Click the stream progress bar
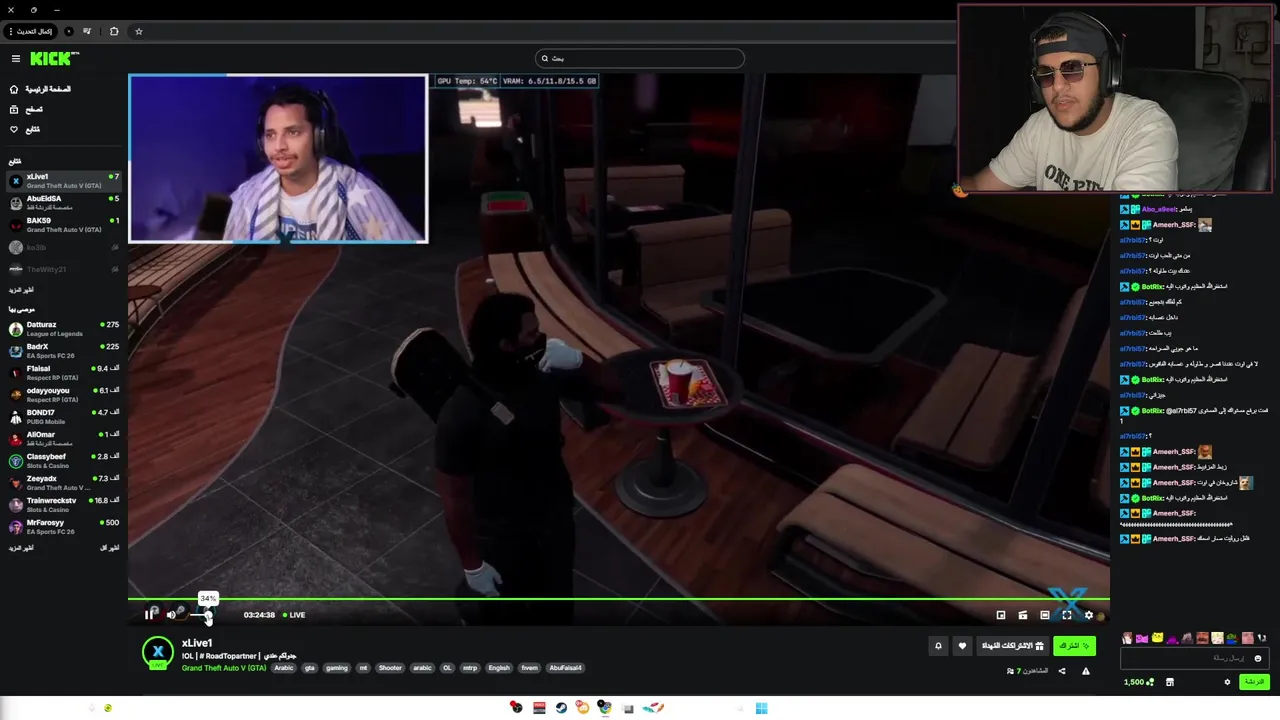 coord(619,599)
